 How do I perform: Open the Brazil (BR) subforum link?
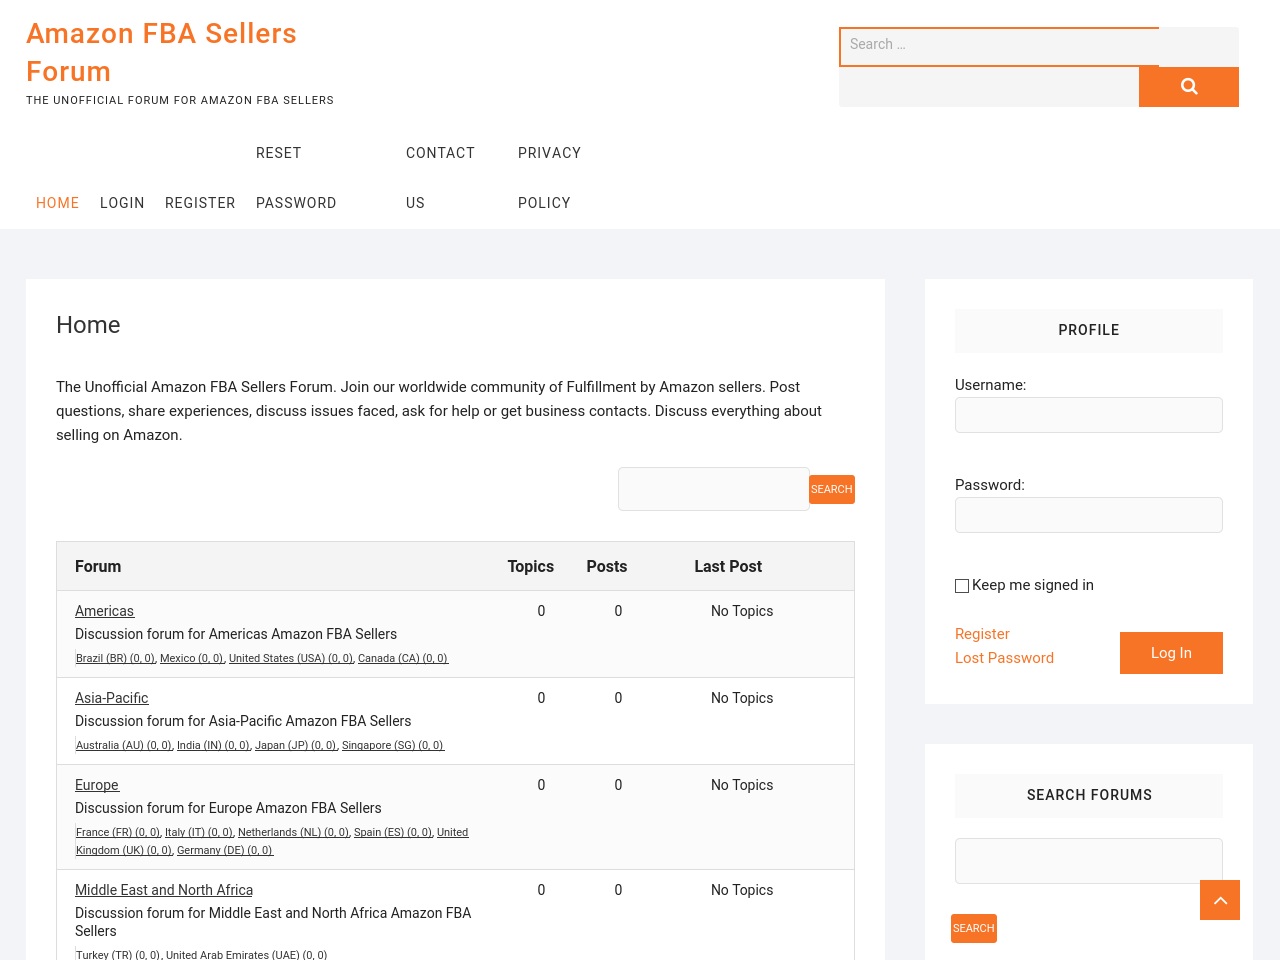115,658
